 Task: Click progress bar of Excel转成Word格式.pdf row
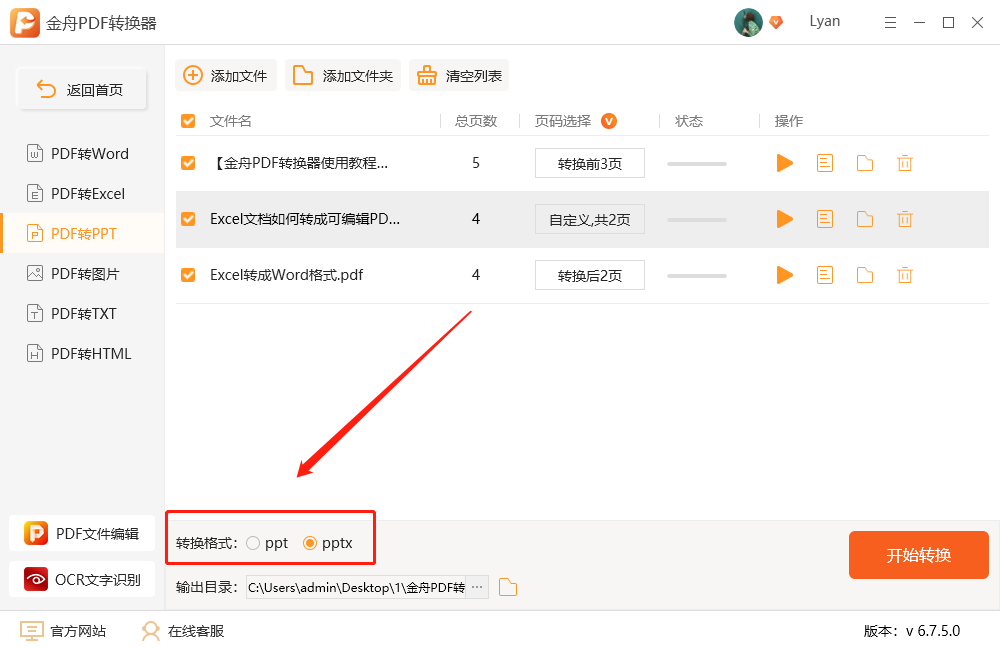pyautogui.click(x=697, y=276)
